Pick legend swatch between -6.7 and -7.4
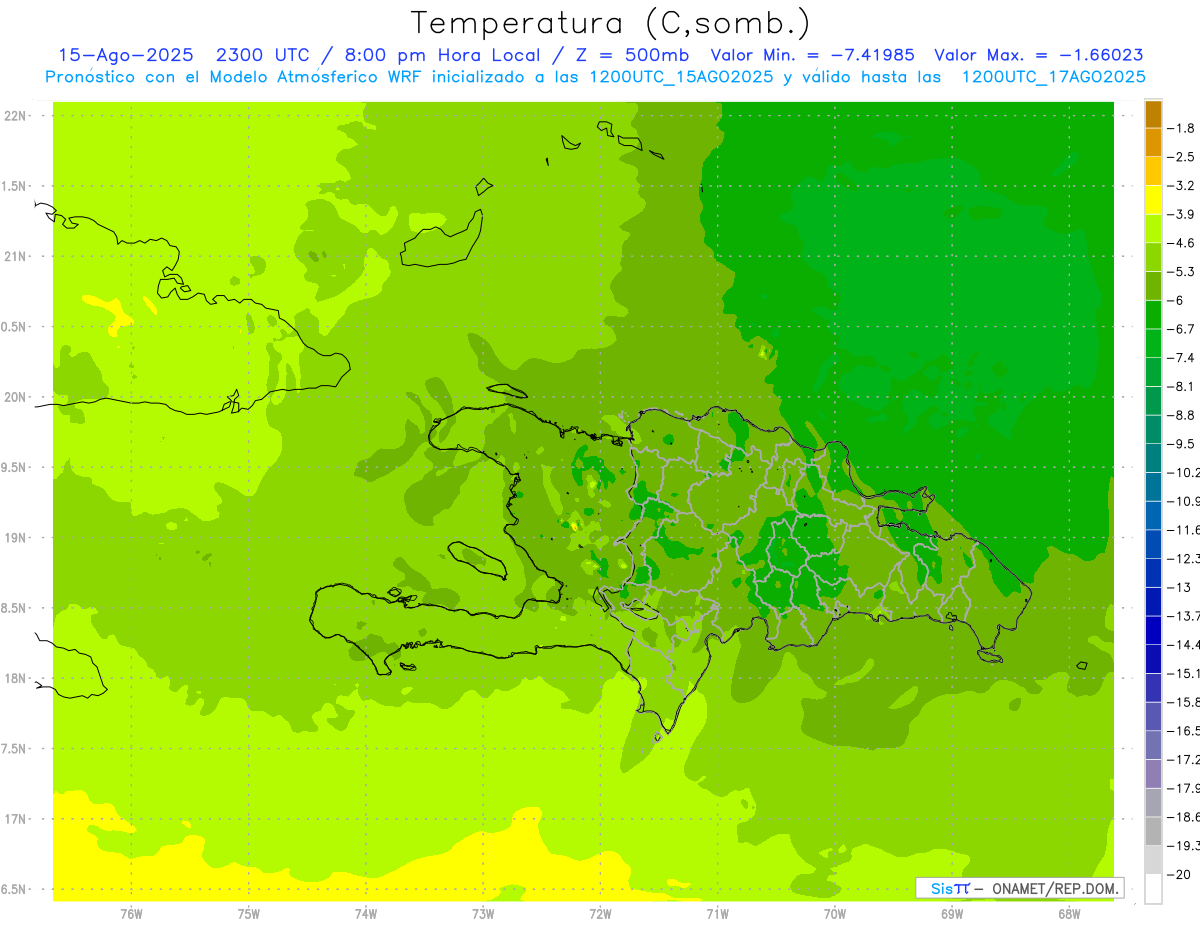 coord(1153,343)
